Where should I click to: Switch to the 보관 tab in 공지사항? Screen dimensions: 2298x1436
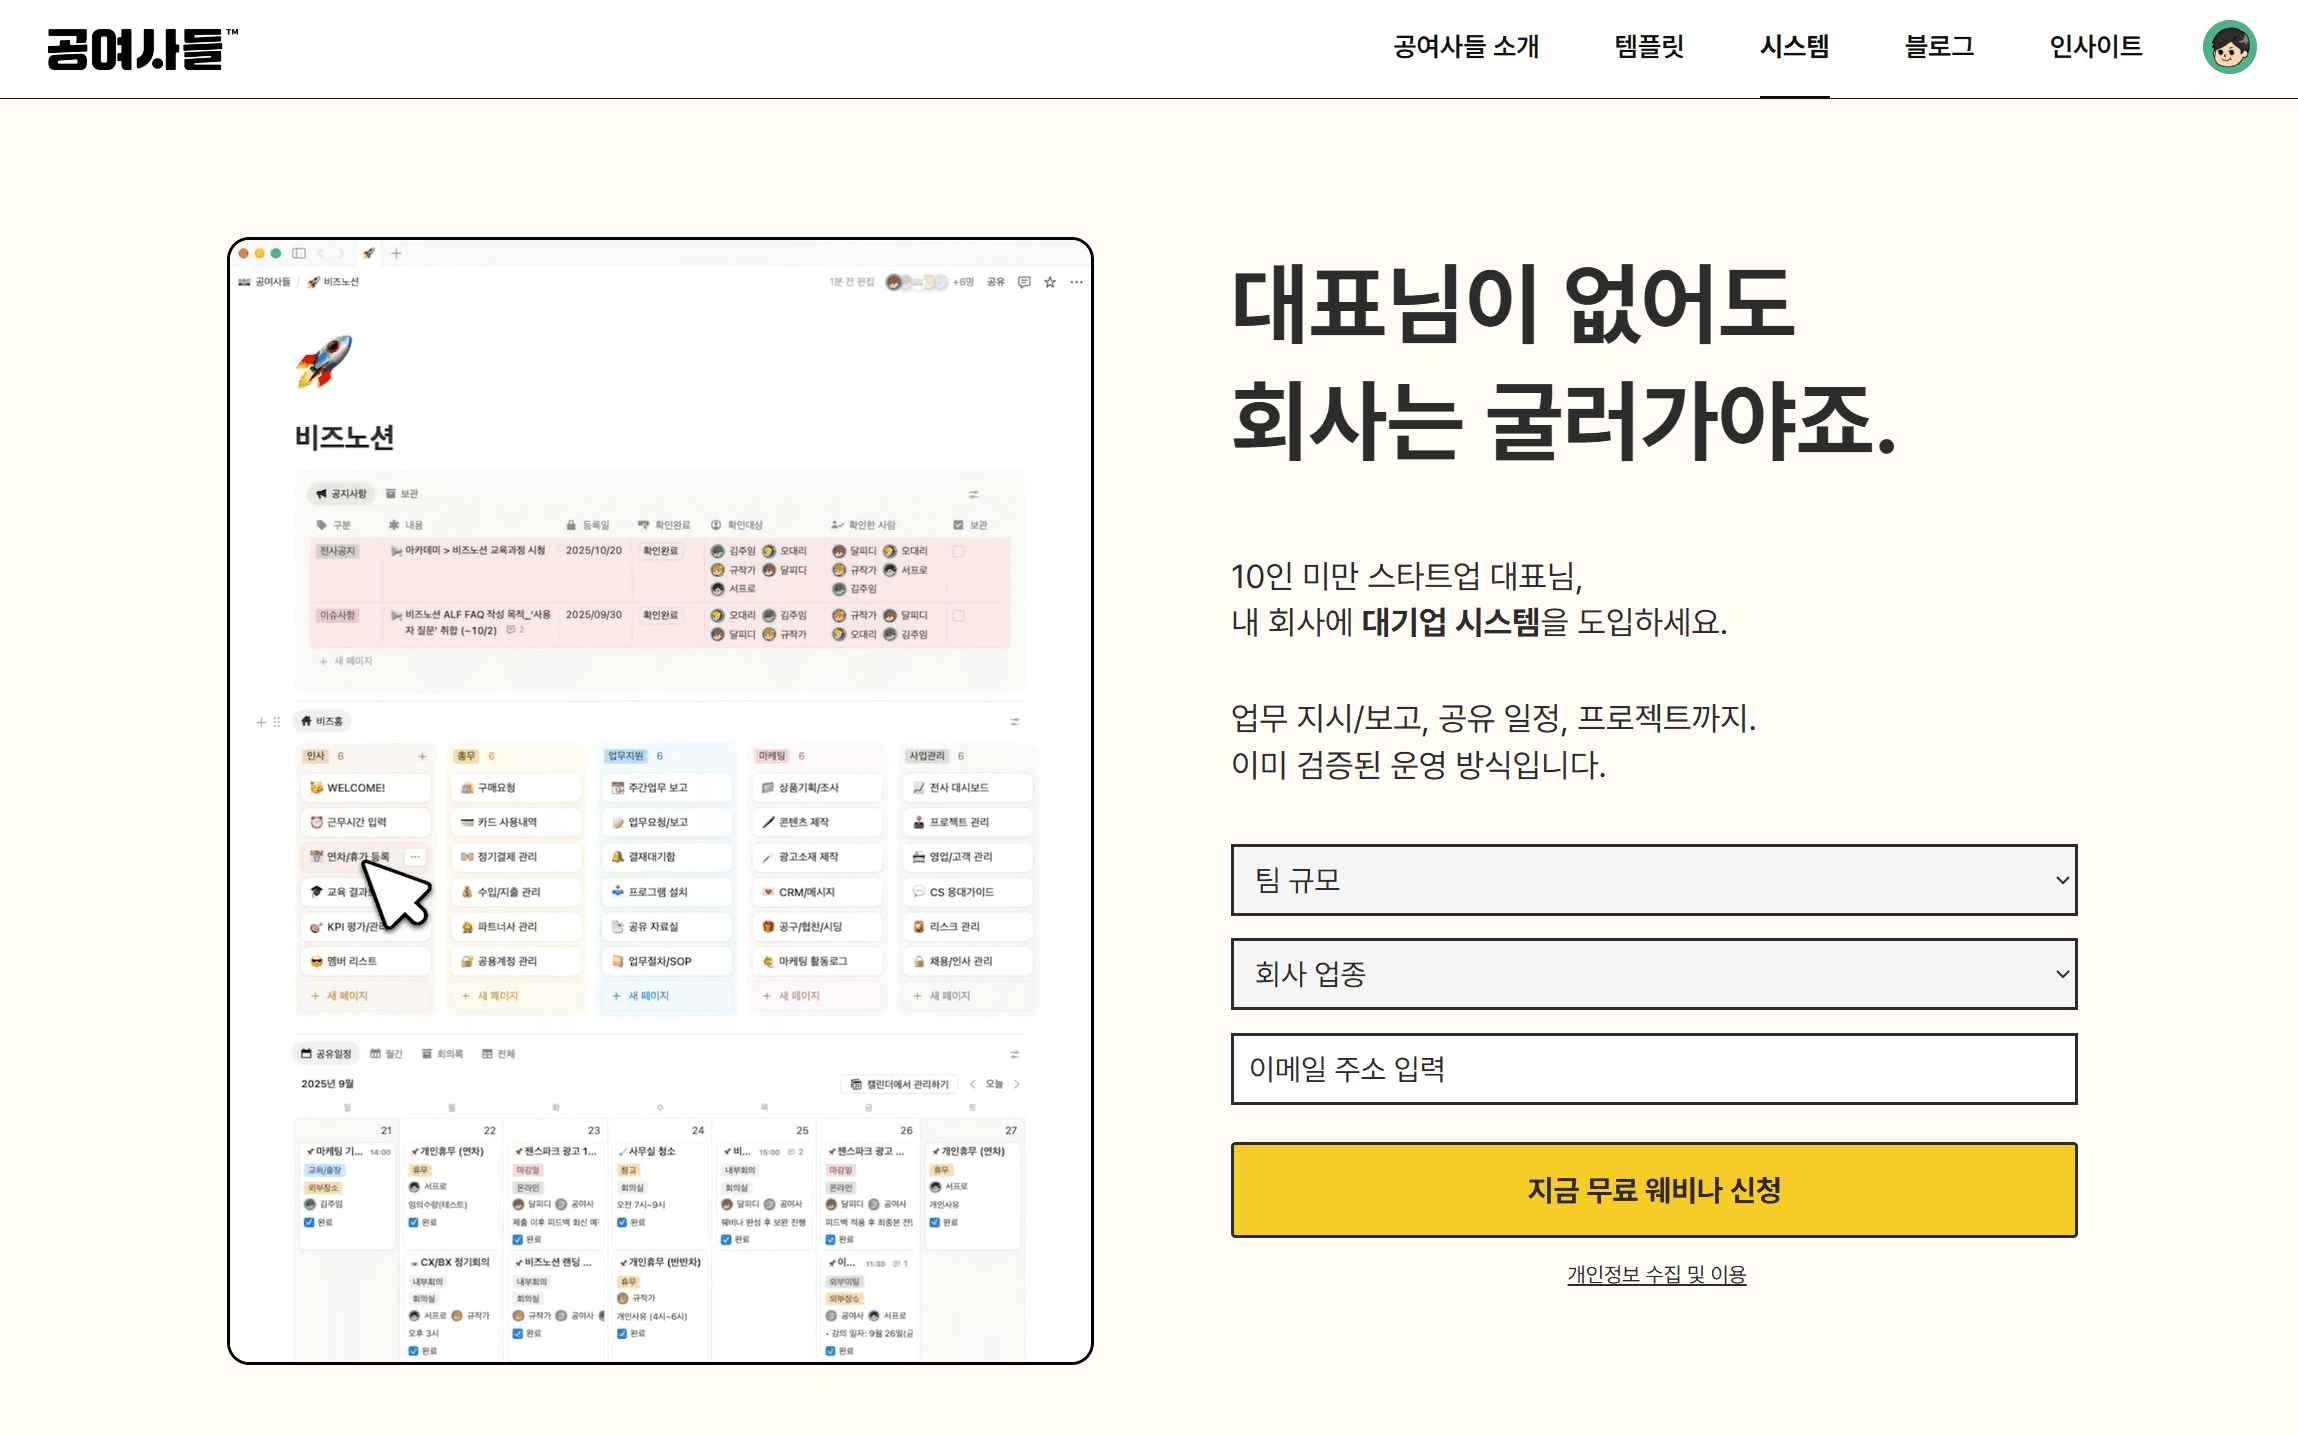(403, 493)
